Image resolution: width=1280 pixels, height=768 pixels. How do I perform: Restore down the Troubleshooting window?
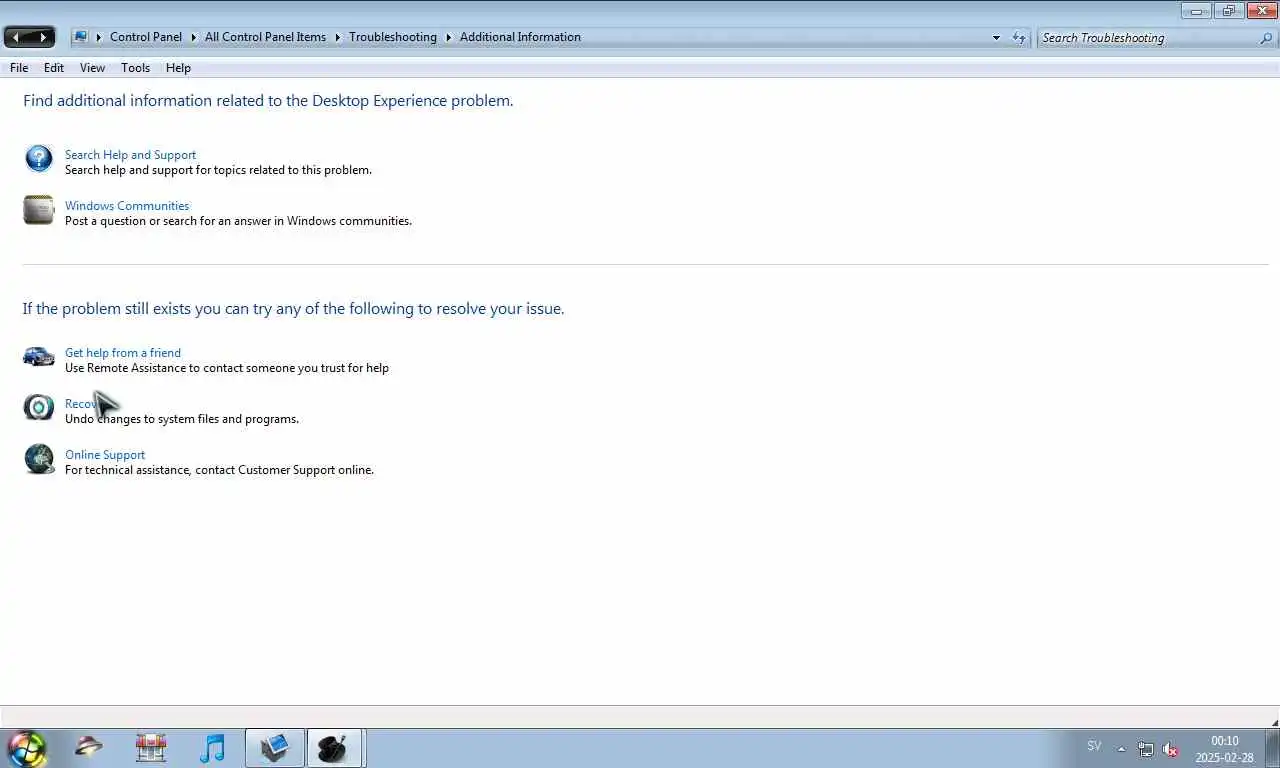(x=1228, y=11)
